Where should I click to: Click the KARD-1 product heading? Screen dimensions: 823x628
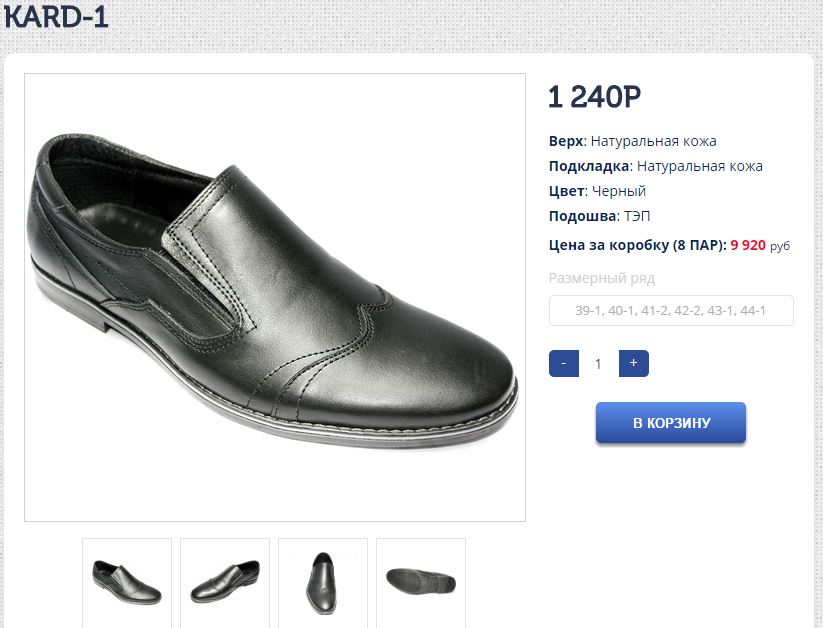coord(56,16)
